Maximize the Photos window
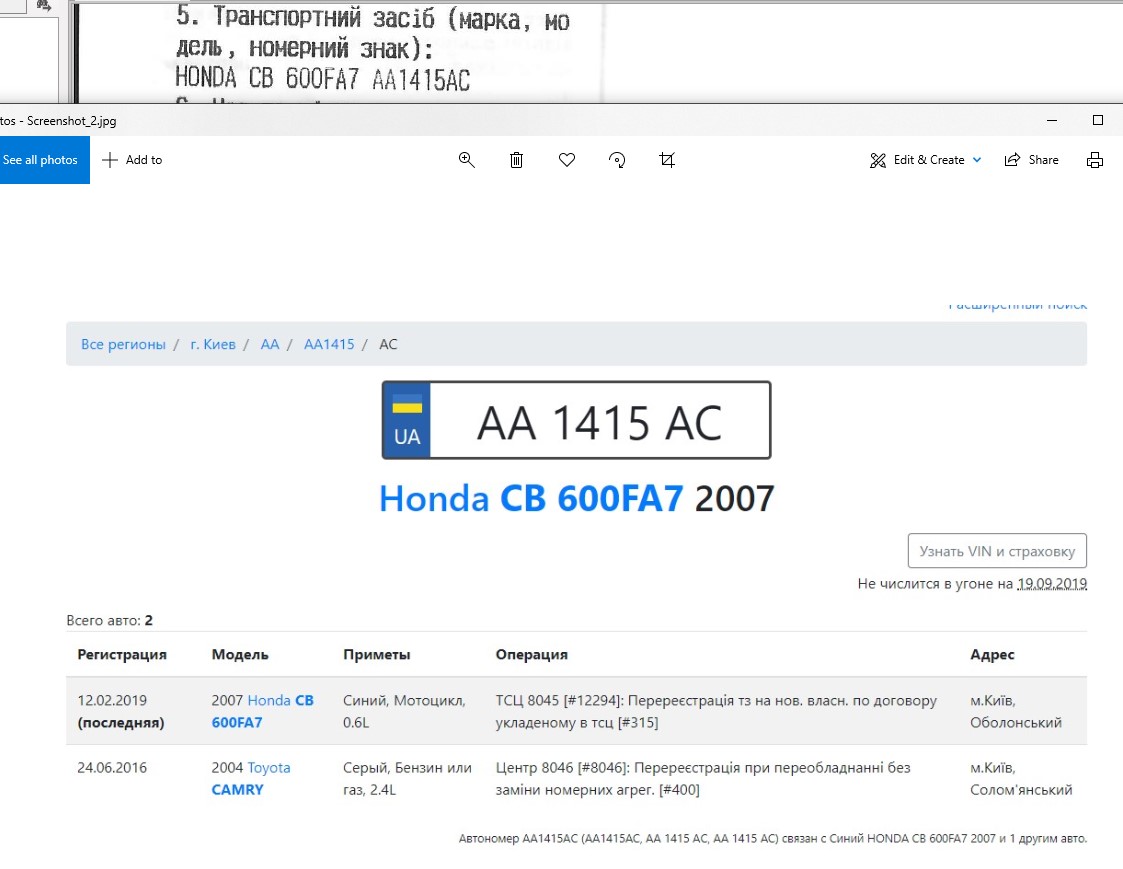1123x869 pixels. pyautogui.click(x=1097, y=120)
